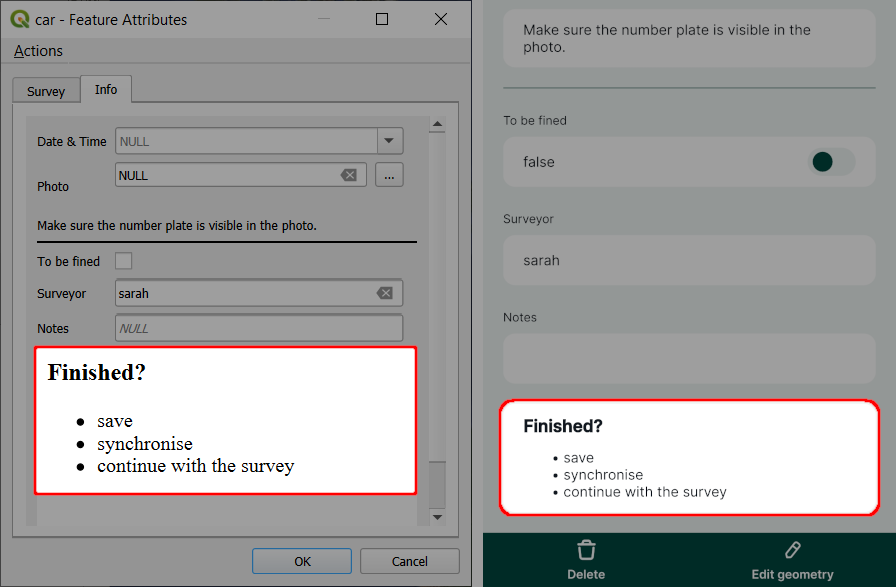Select the Info tab

(105, 89)
